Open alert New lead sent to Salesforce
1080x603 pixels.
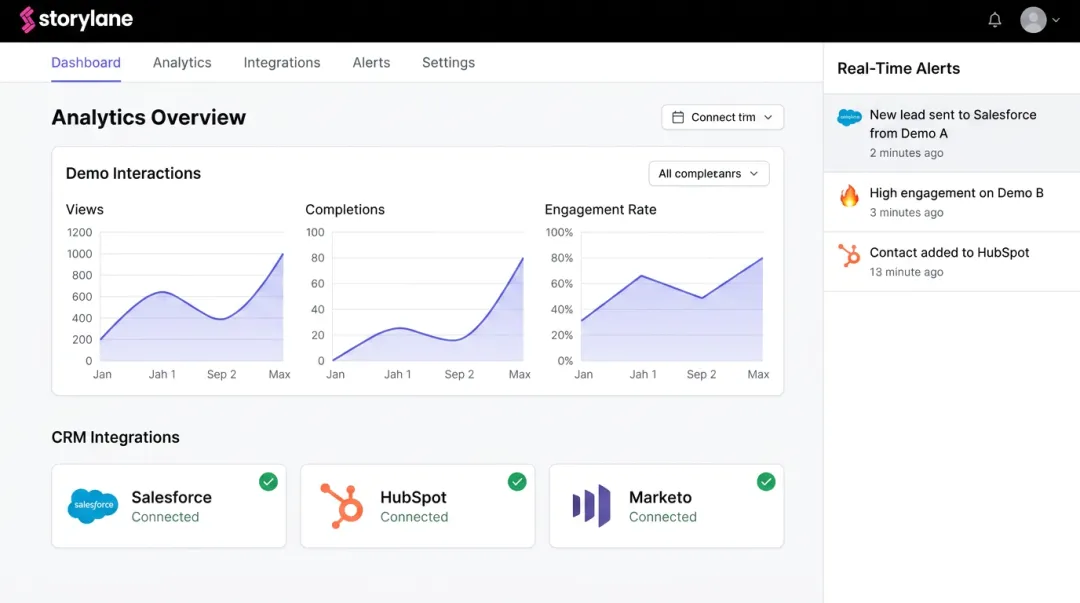[x=952, y=133]
